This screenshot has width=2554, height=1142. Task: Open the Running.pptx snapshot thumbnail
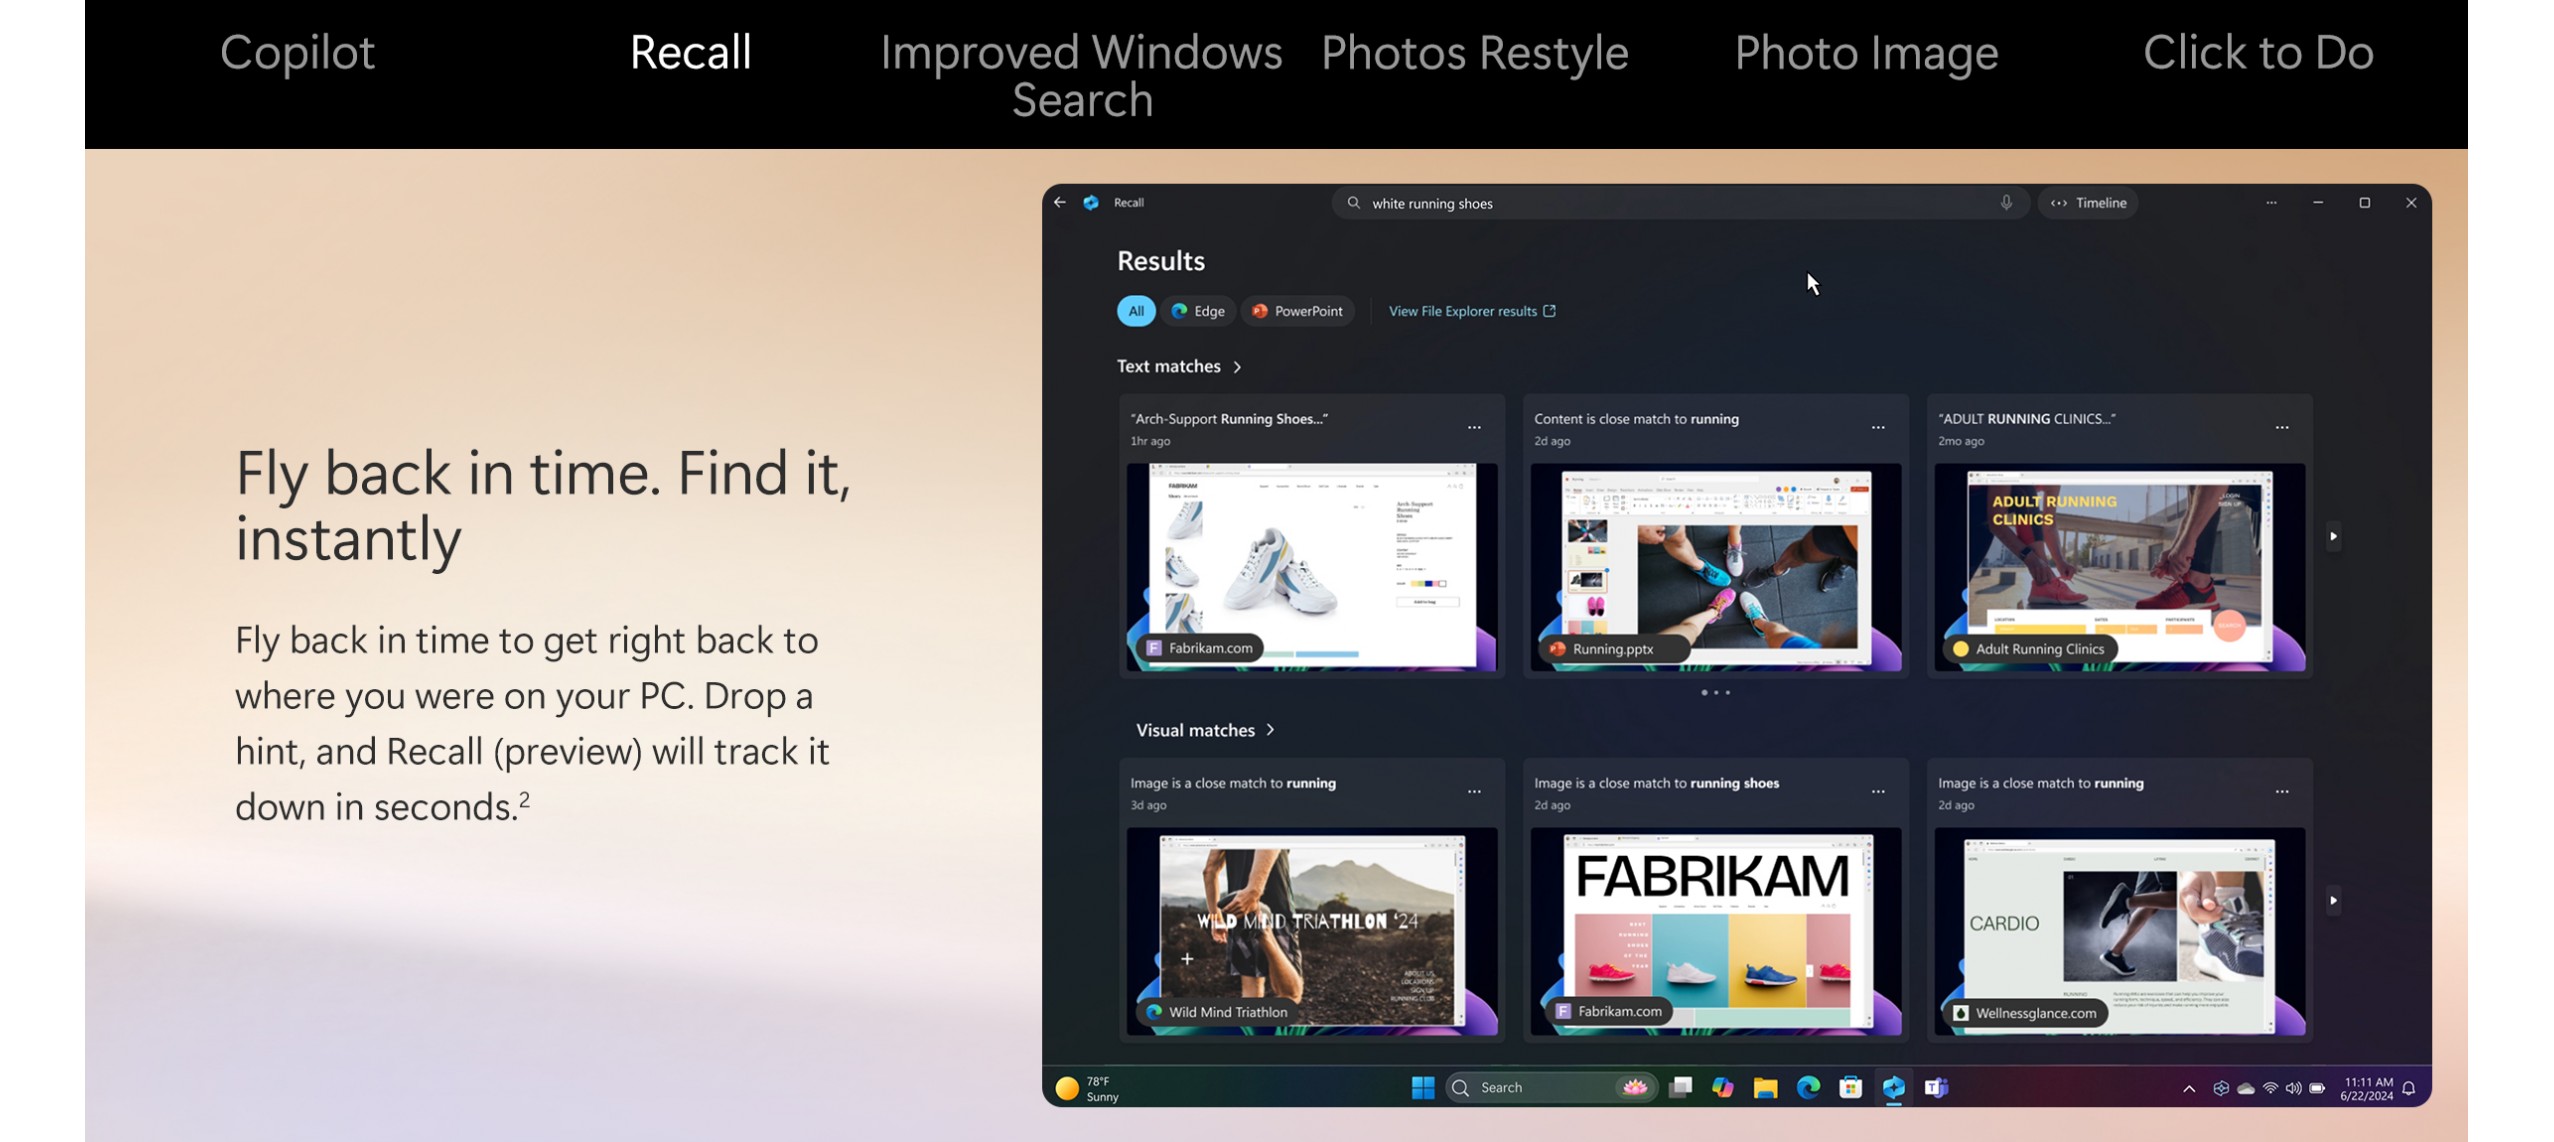[1716, 566]
